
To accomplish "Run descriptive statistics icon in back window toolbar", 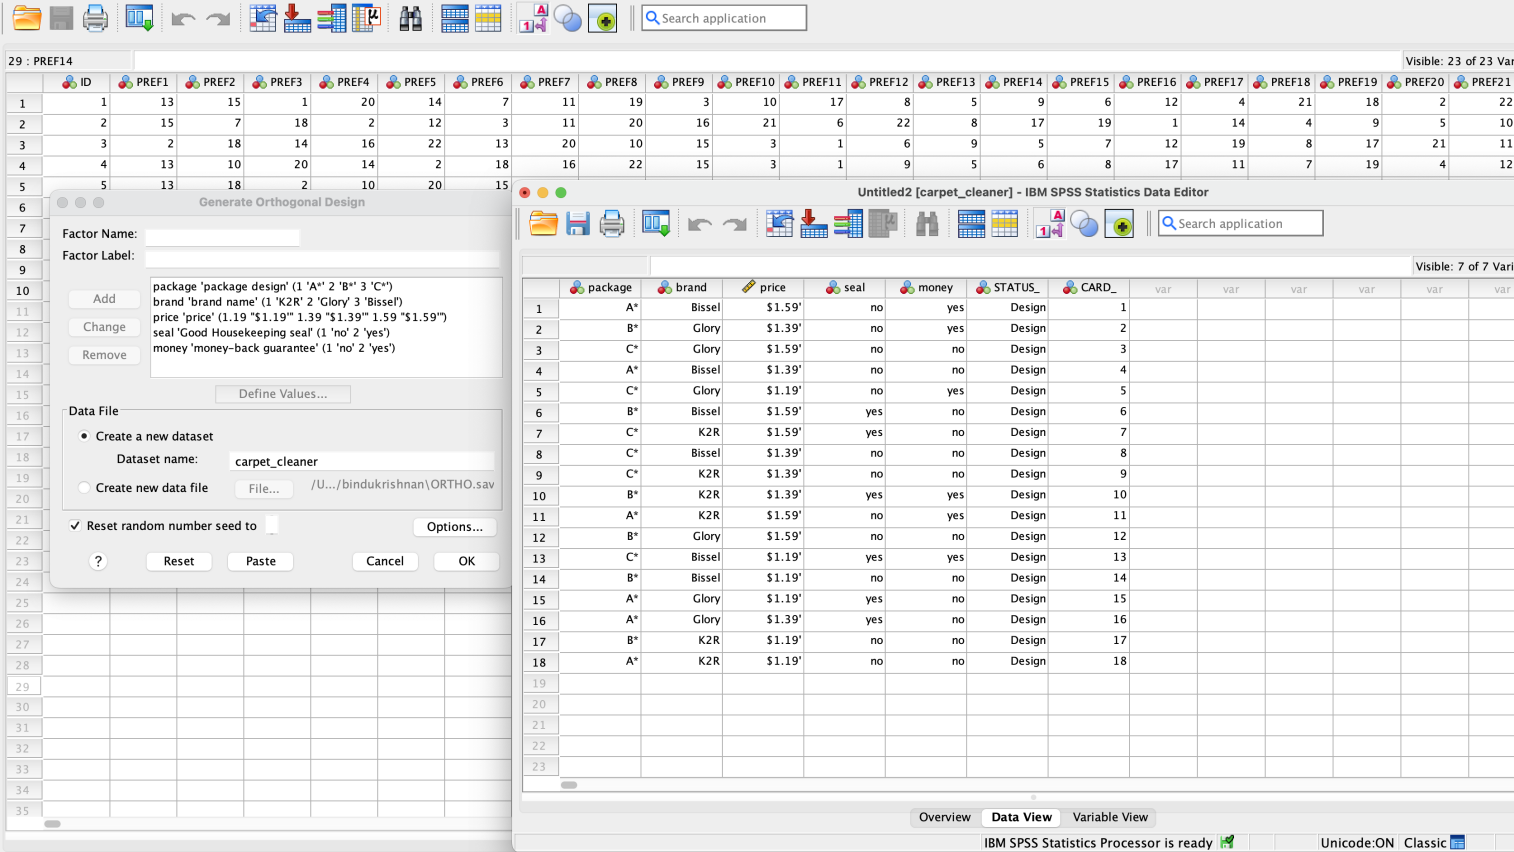I will pos(366,18).
